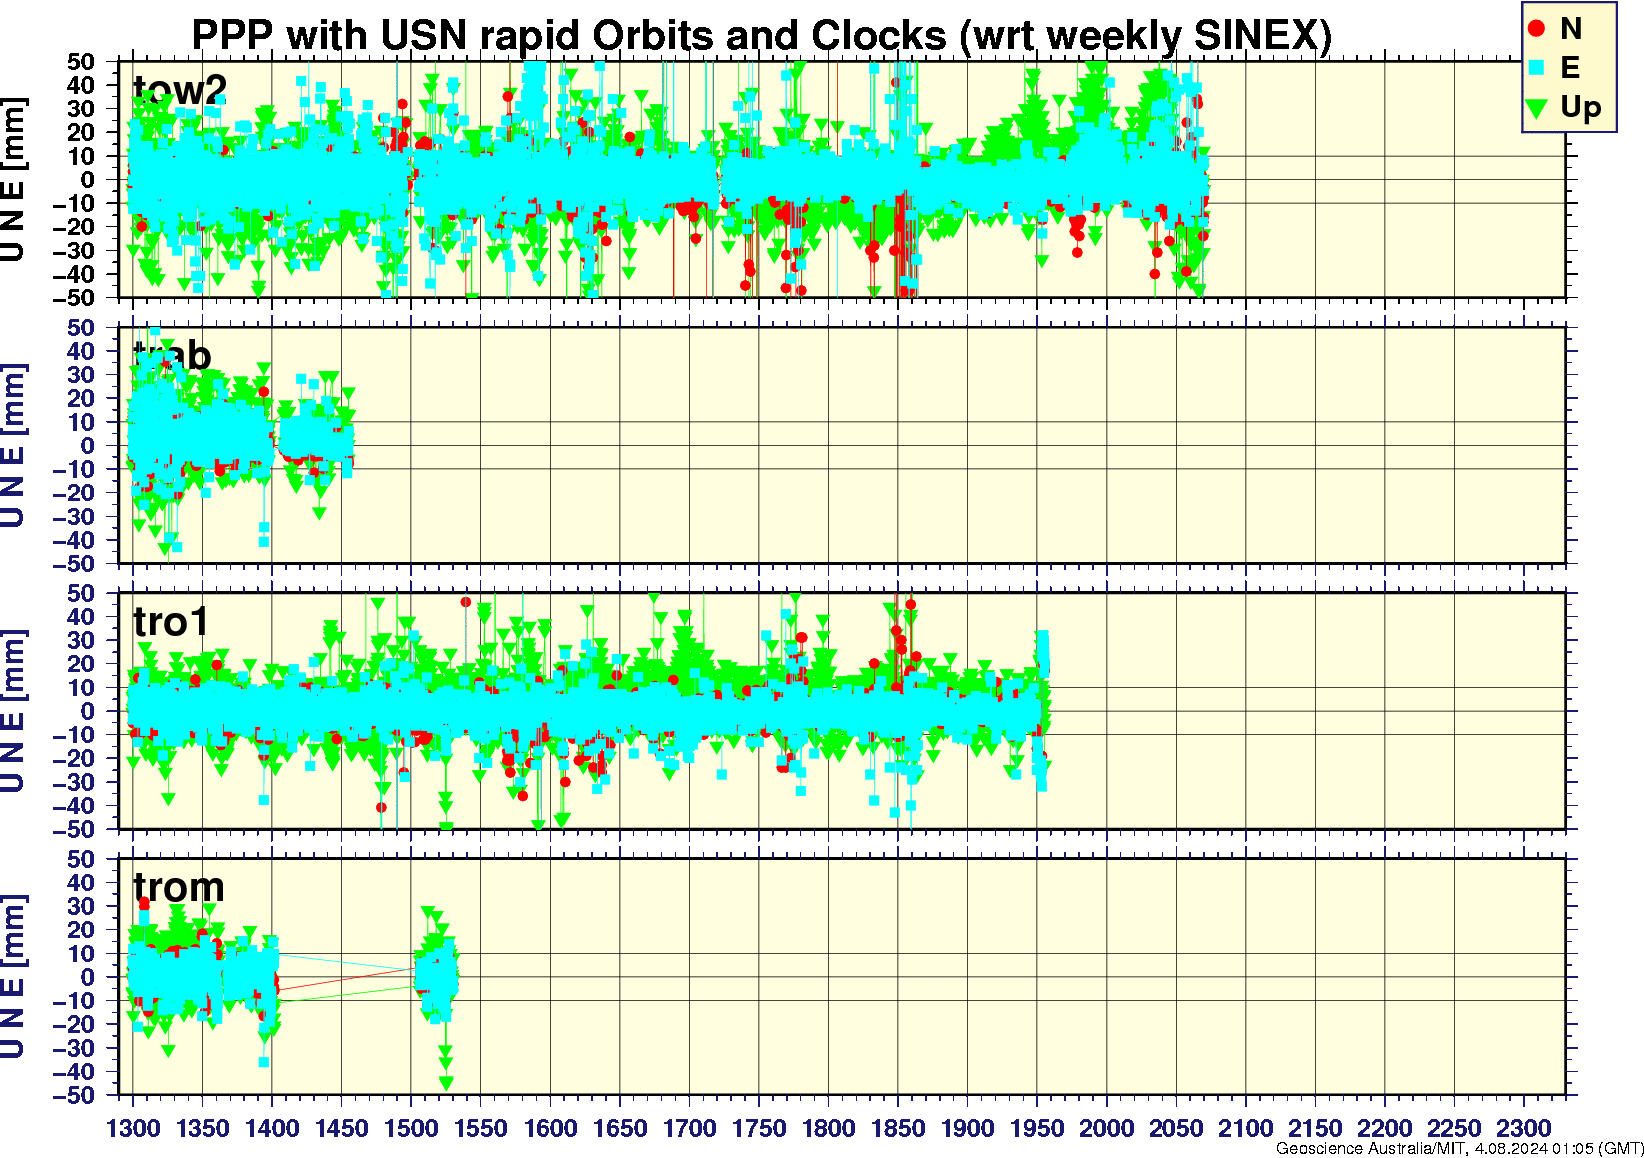The image size is (1644, 1158).
Task: Click the '0' y-axis tick of the tow2 panel
Action: pyautogui.click(x=89, y=180)
